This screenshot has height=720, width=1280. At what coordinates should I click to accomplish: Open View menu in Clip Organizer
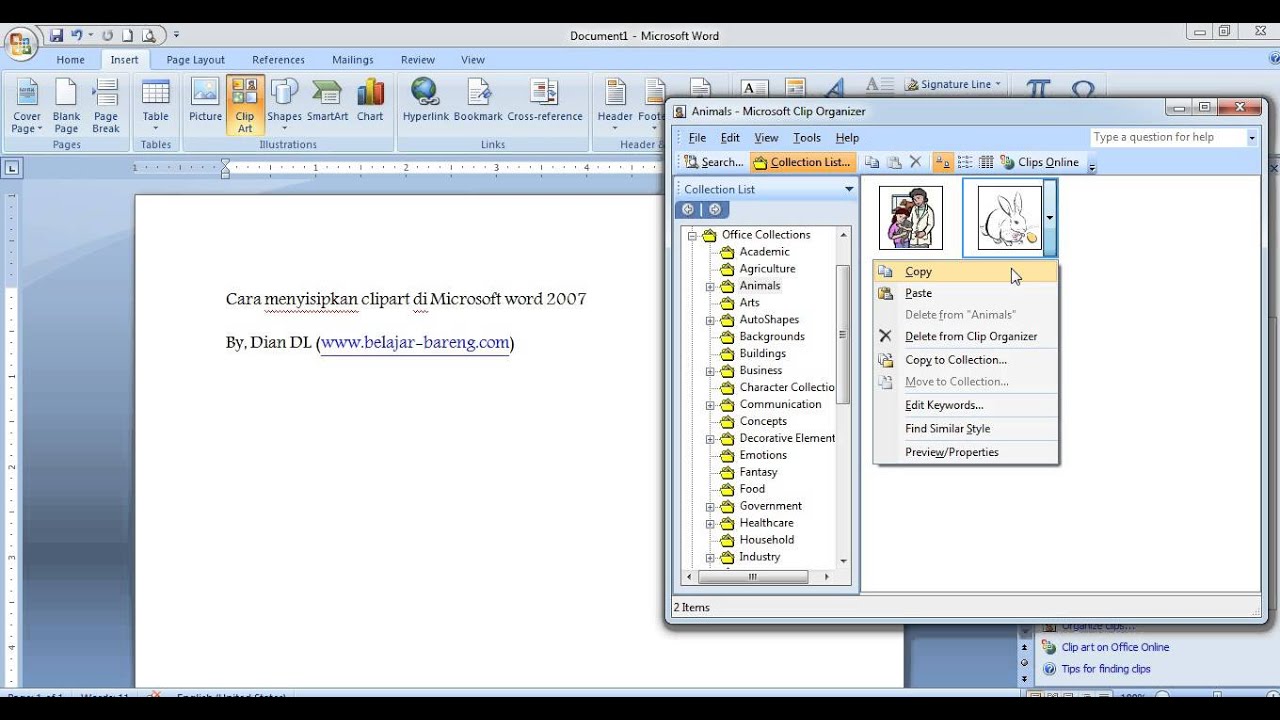(x=766, y=138)
